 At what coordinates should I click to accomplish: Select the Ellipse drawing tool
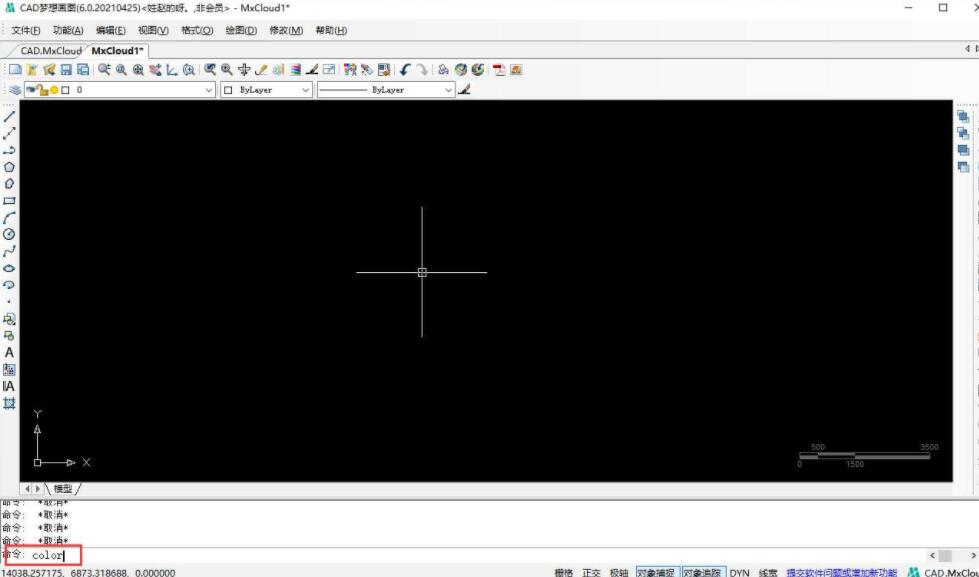[10, 268]
